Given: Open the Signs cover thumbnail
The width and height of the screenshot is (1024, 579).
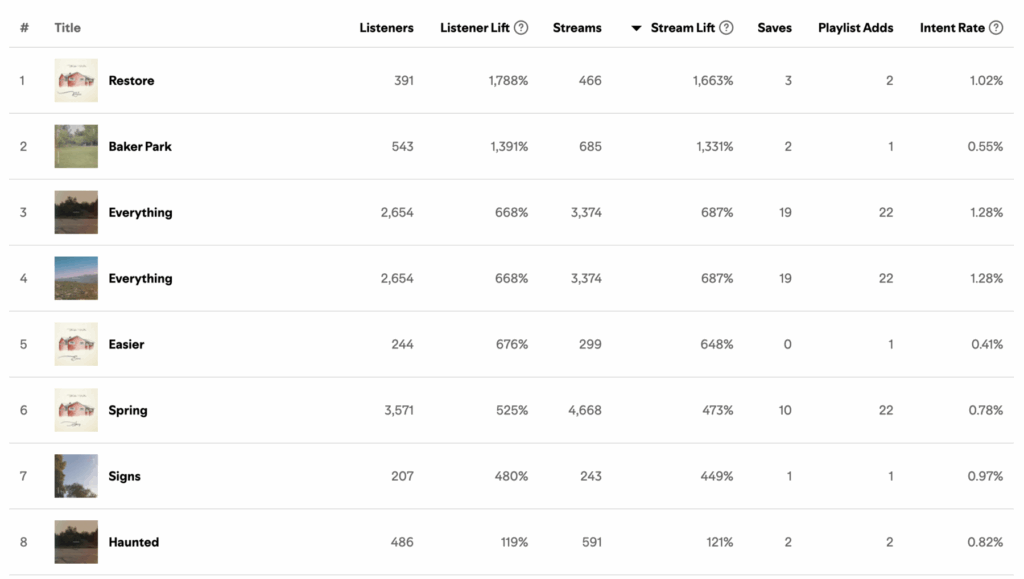Looking at the screenshot, I should [76, 476].
